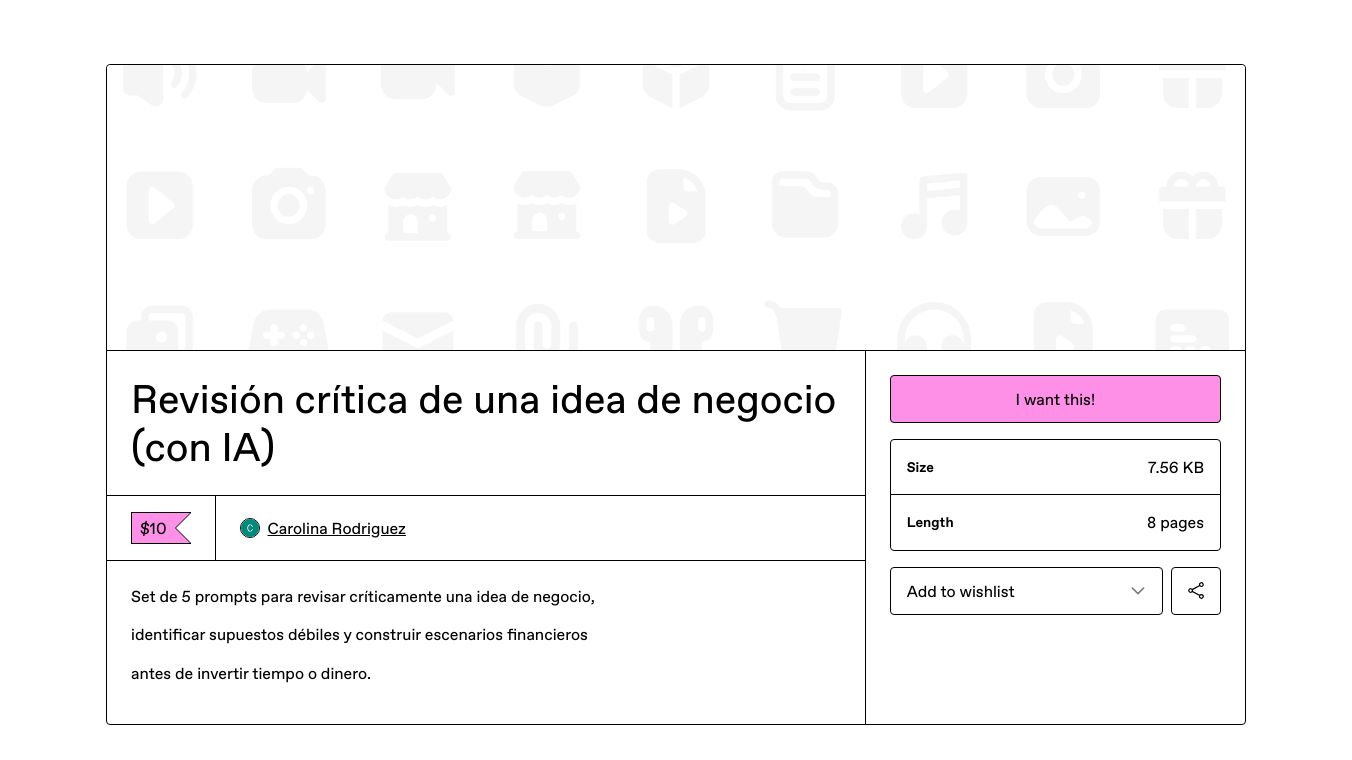This screenshot has width=1352, height=760.
Task: Open the share options icon
Action: [1196, 591]
